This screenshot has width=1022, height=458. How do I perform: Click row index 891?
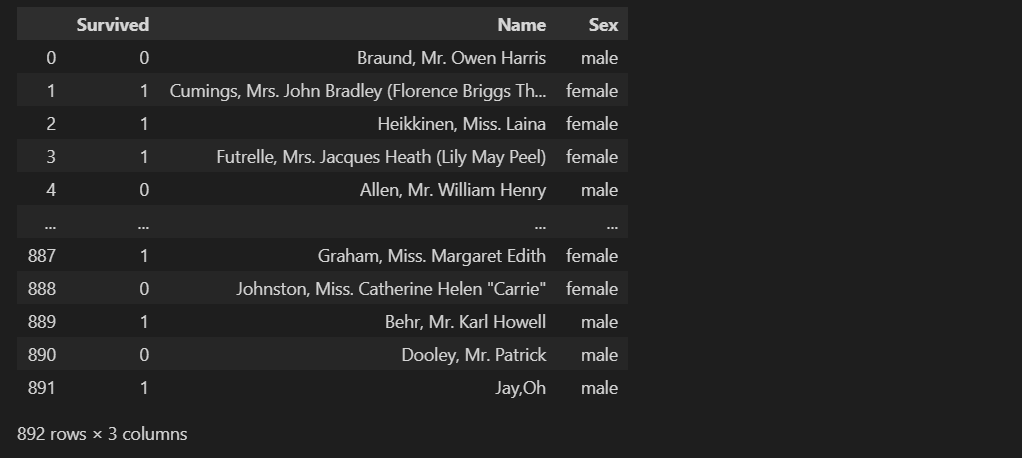tap(42, 388)
